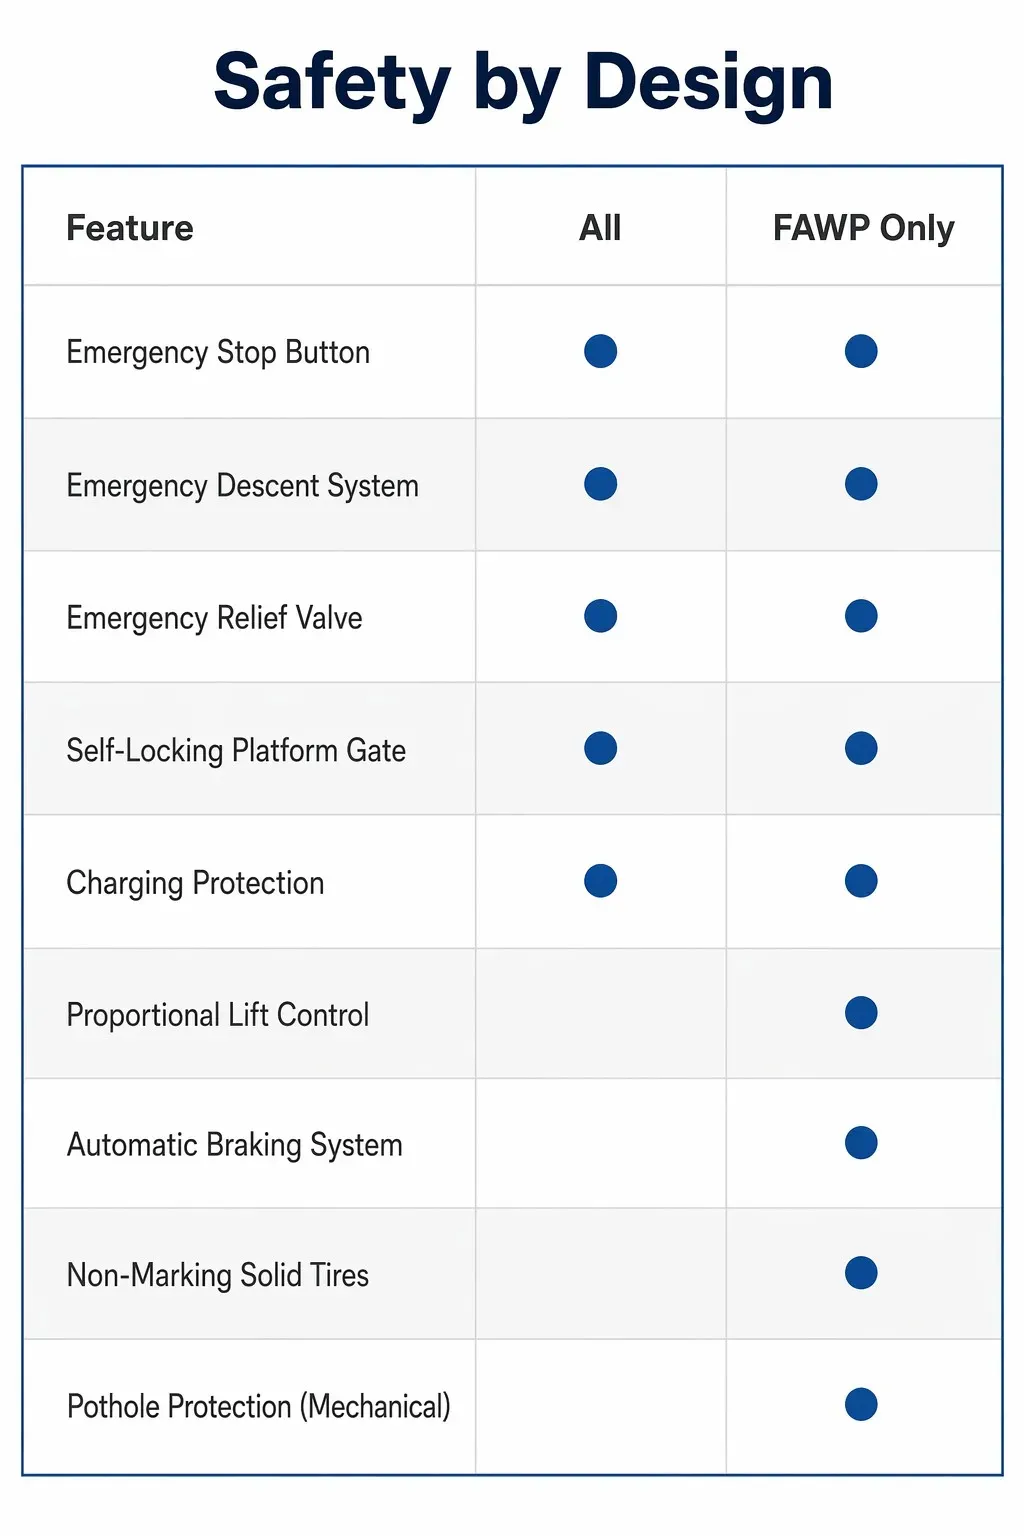This screenshot has width=1024, height=1536.
Task: Click the "Feature" column header
Action: pos(130,228)
